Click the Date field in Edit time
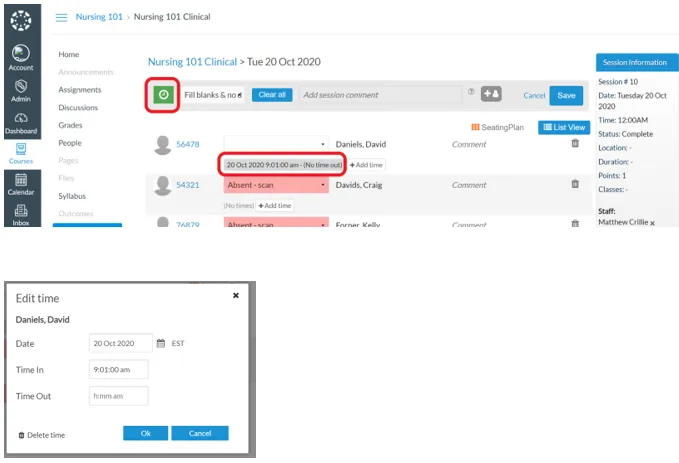Image resolution: width=679 pixels, height=463 pixels. click(121, 343)
